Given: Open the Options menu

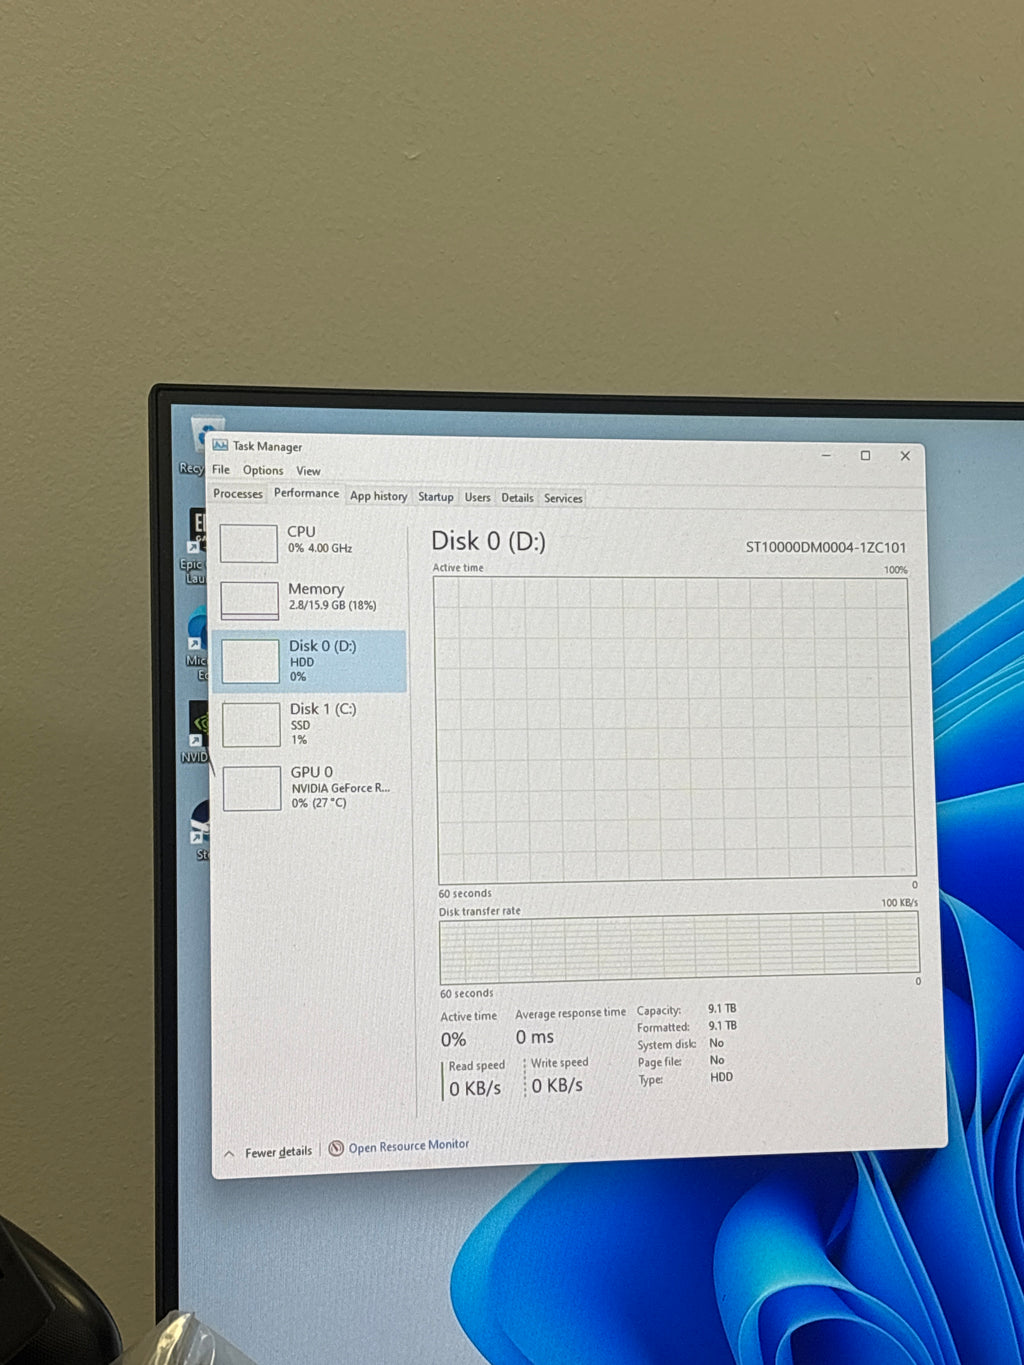Looking at the screenshot, I should tap(263, 470).
